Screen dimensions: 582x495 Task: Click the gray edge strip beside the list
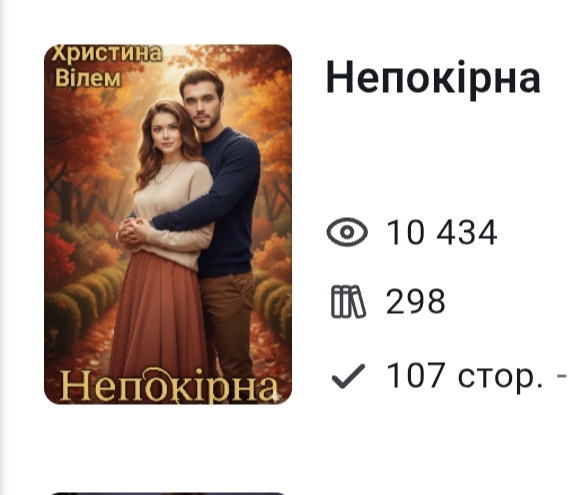click(x=3, y=248)
